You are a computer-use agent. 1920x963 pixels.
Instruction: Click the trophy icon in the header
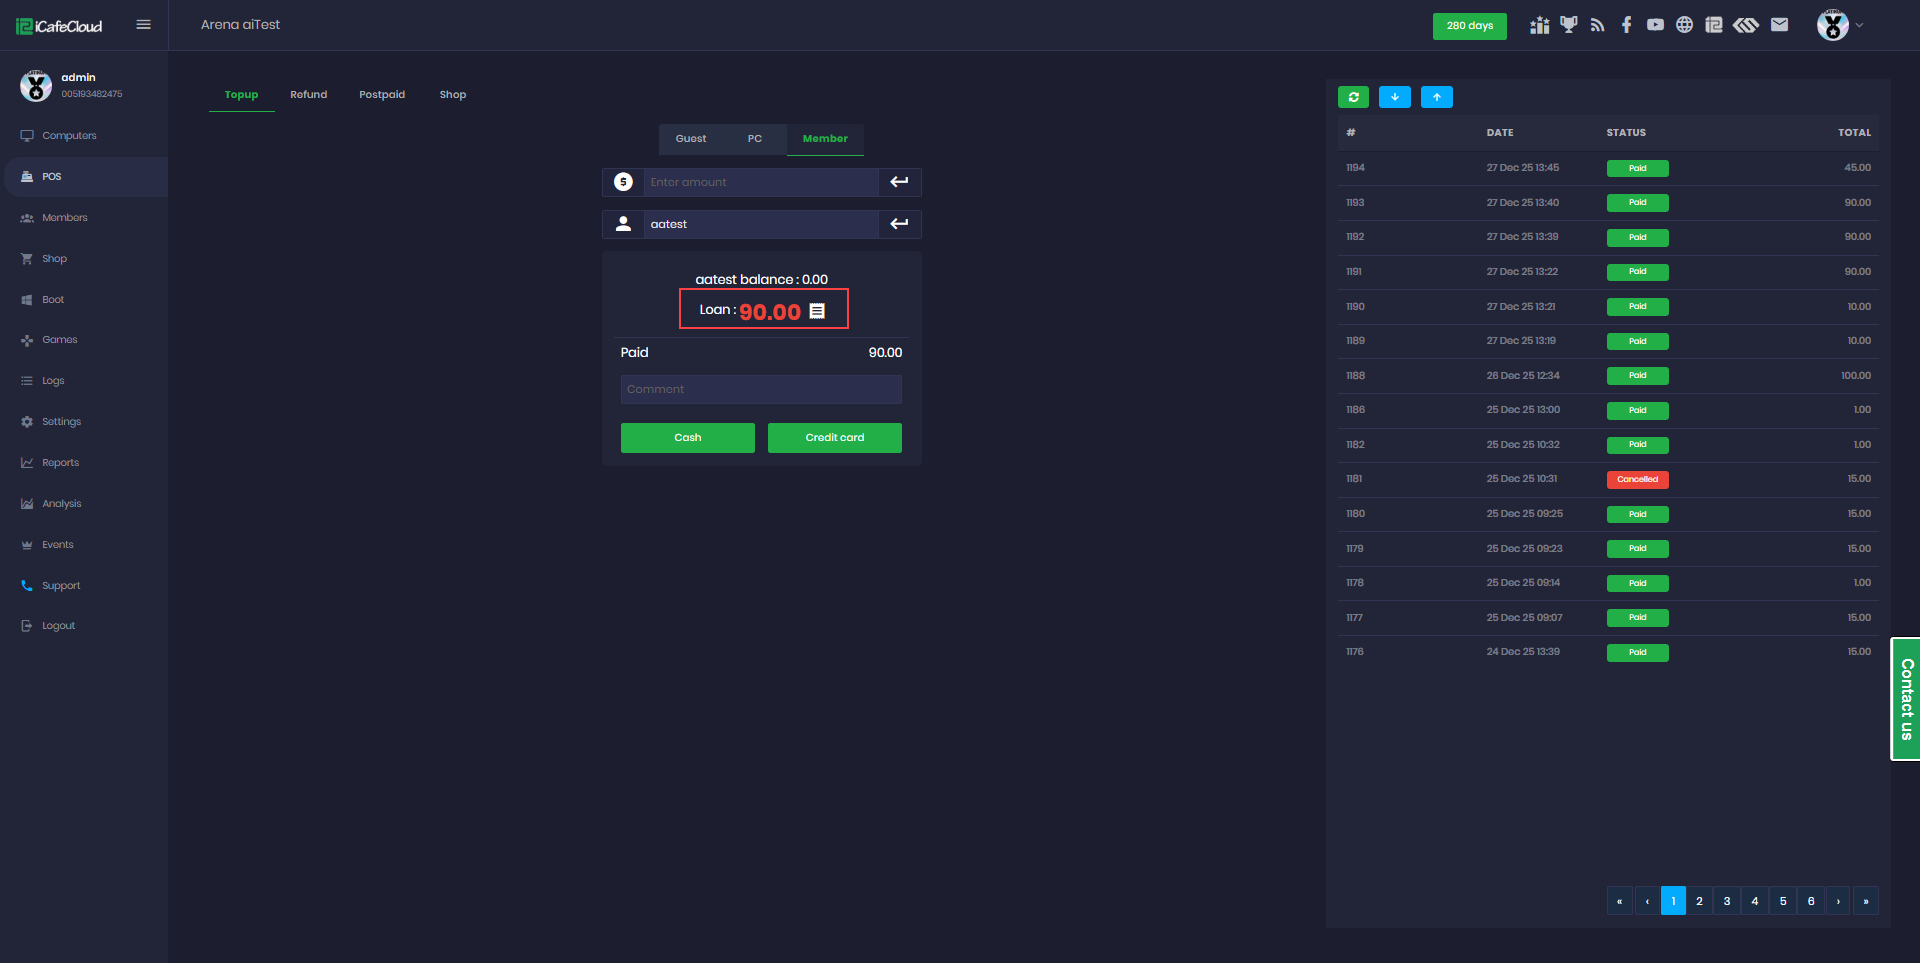point(1569,25)
